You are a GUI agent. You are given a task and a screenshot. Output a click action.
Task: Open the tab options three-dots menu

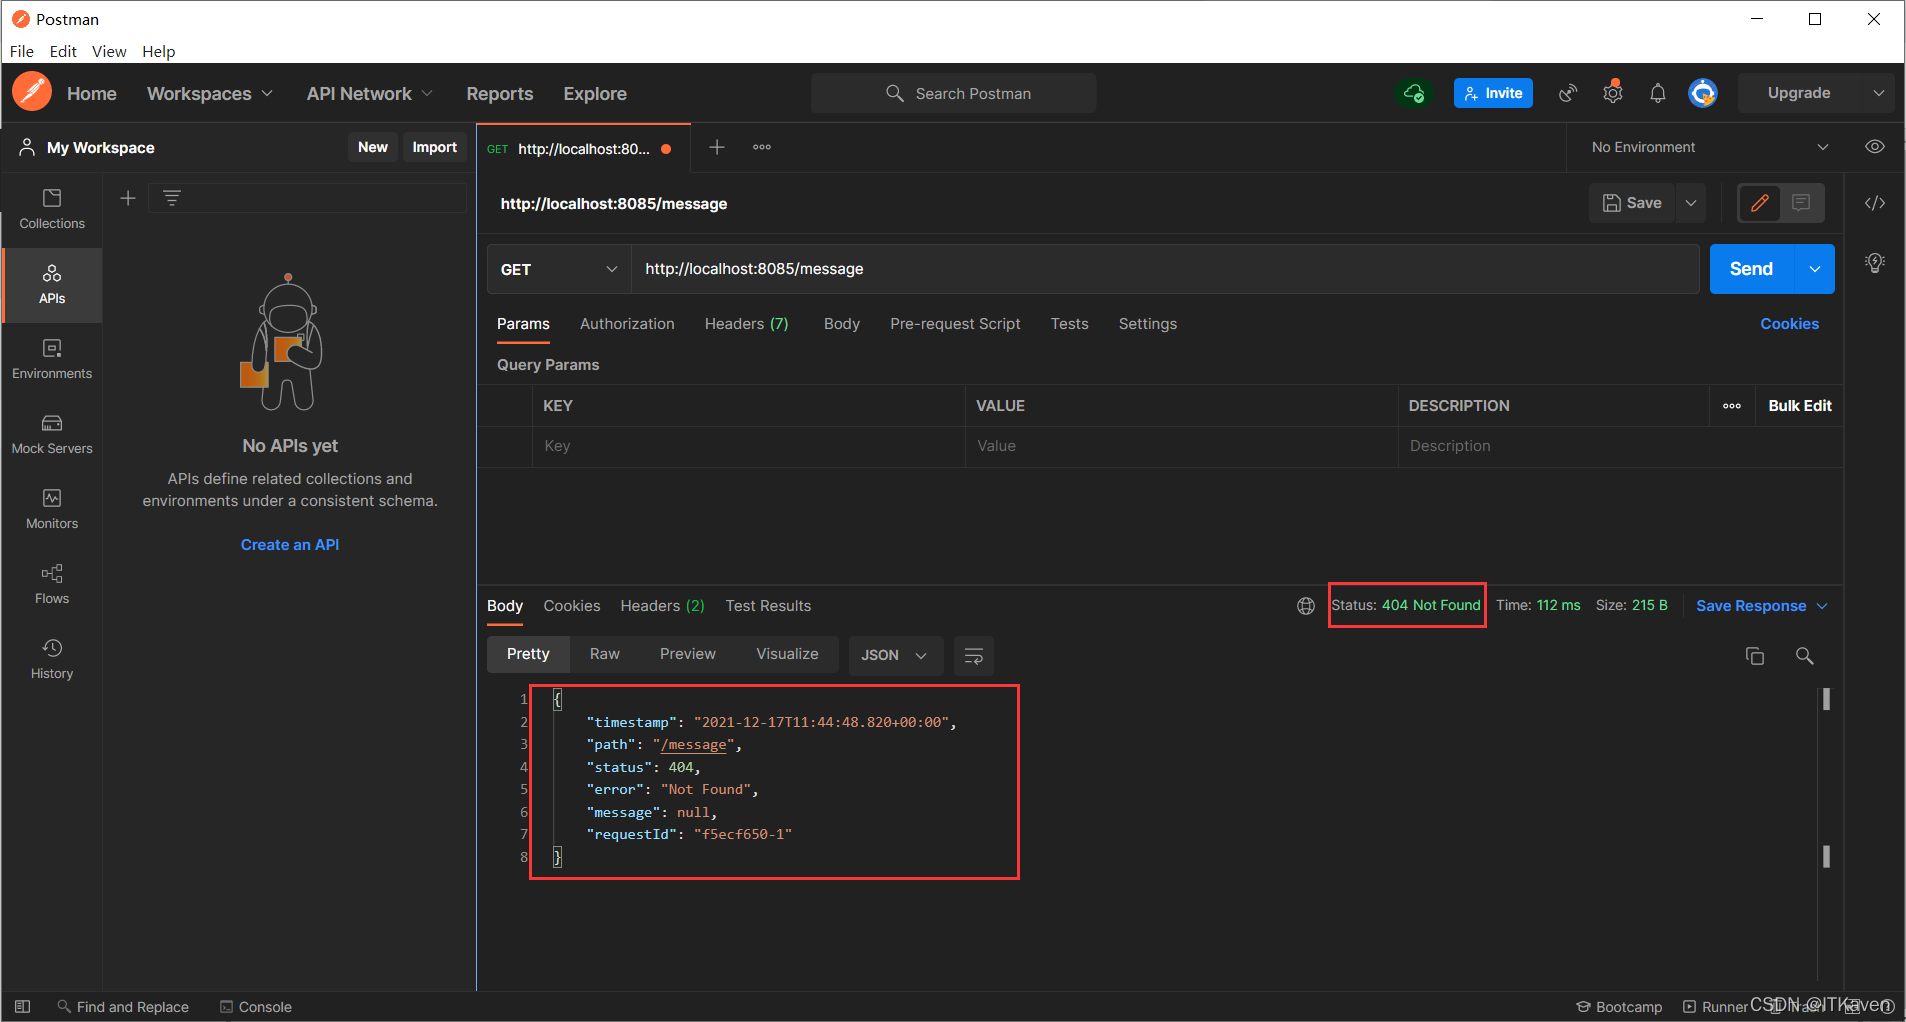pyautogui.click(x=762, y=147)
